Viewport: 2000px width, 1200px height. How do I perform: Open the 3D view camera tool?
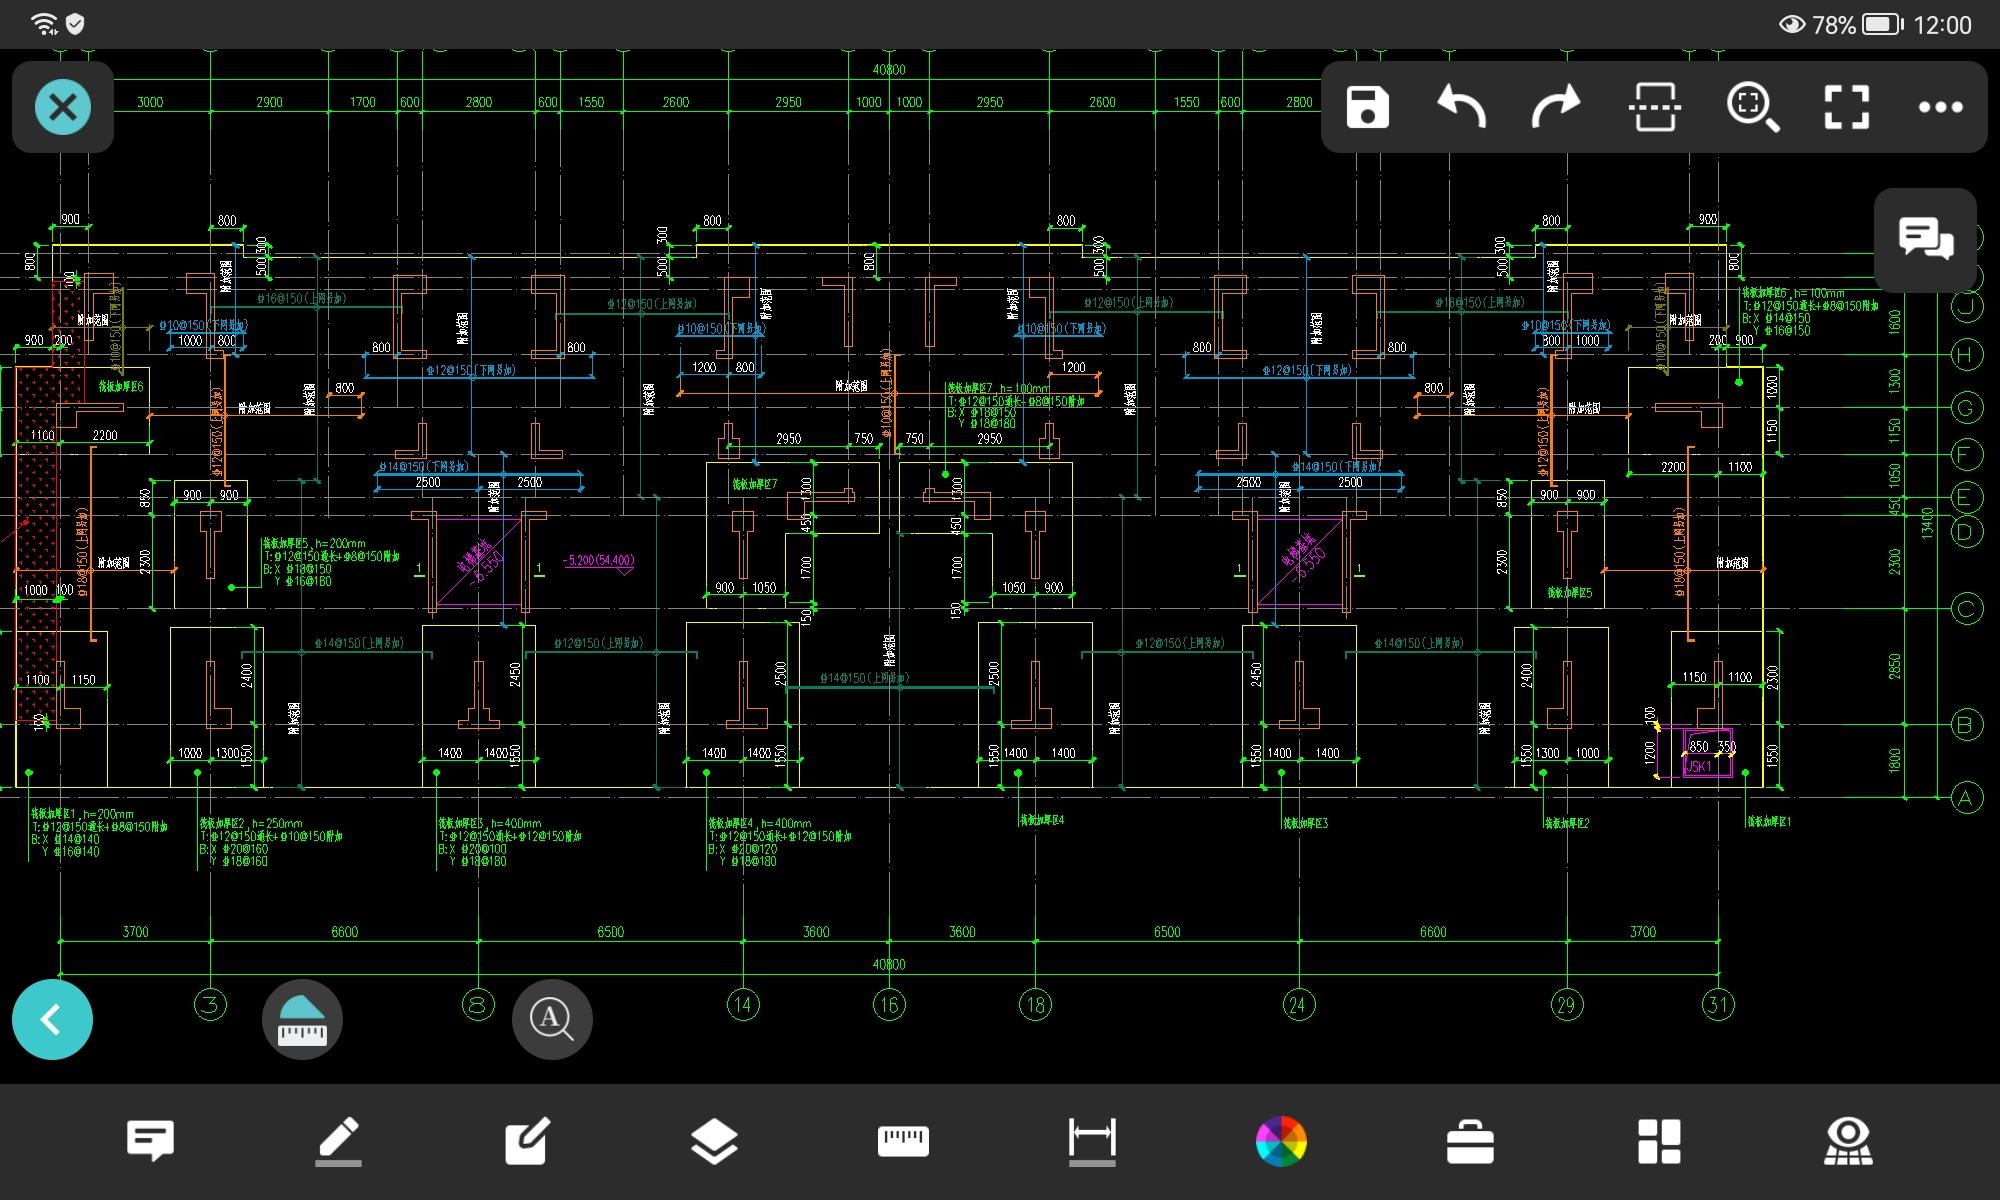click(x=1848, y=1141)
